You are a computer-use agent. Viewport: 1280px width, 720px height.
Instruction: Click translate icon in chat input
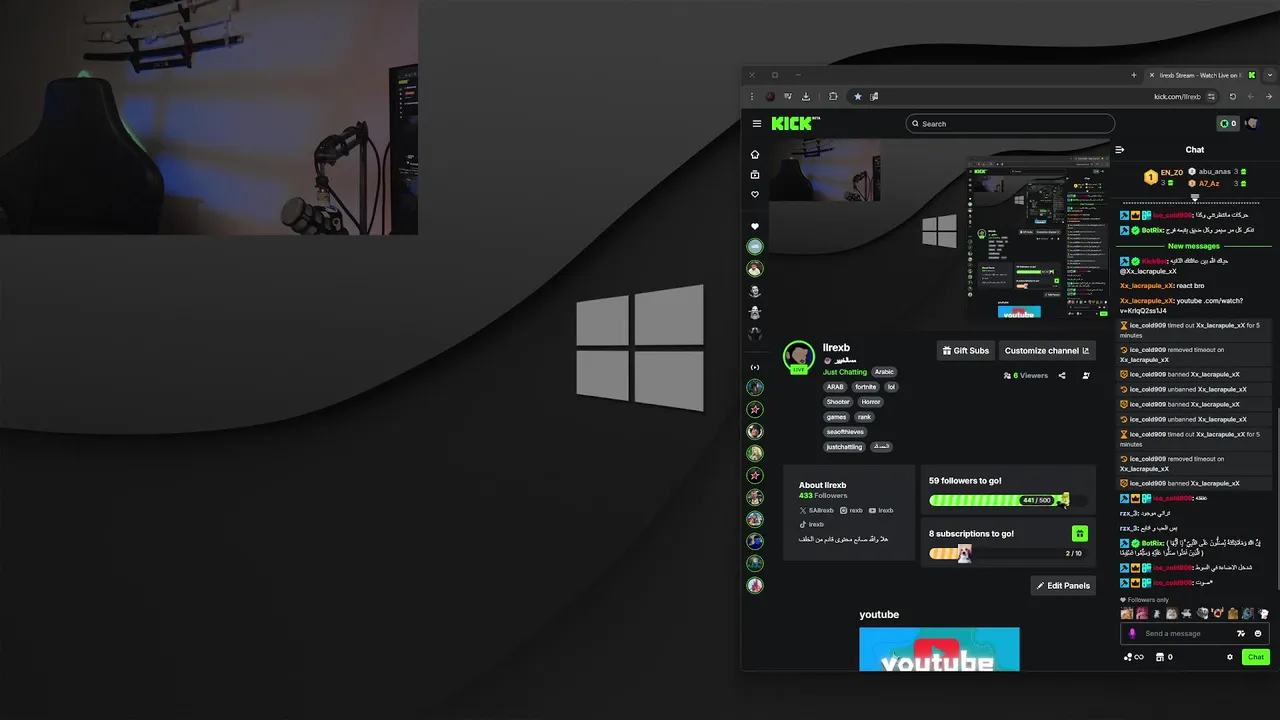click(x=1241, y=633)
